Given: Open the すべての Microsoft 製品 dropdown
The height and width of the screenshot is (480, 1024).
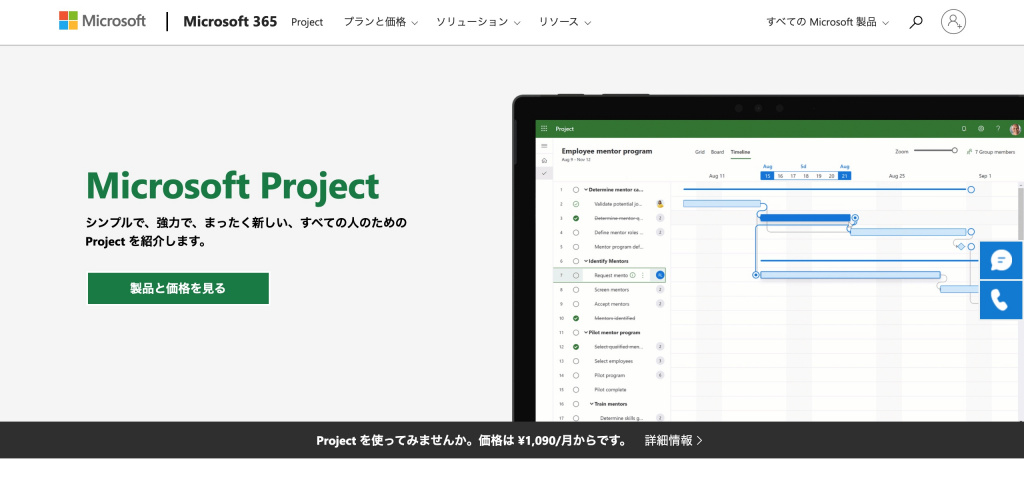Looking at the screenshot, I should [827, 22].
